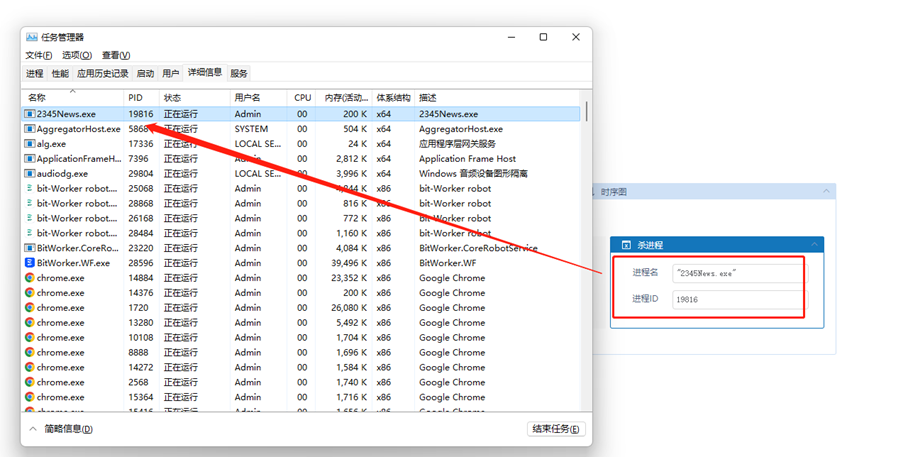This screenshot has width=908, height=457.
Task: Click the 结束任务(E) button
Action: coord(556,429)
